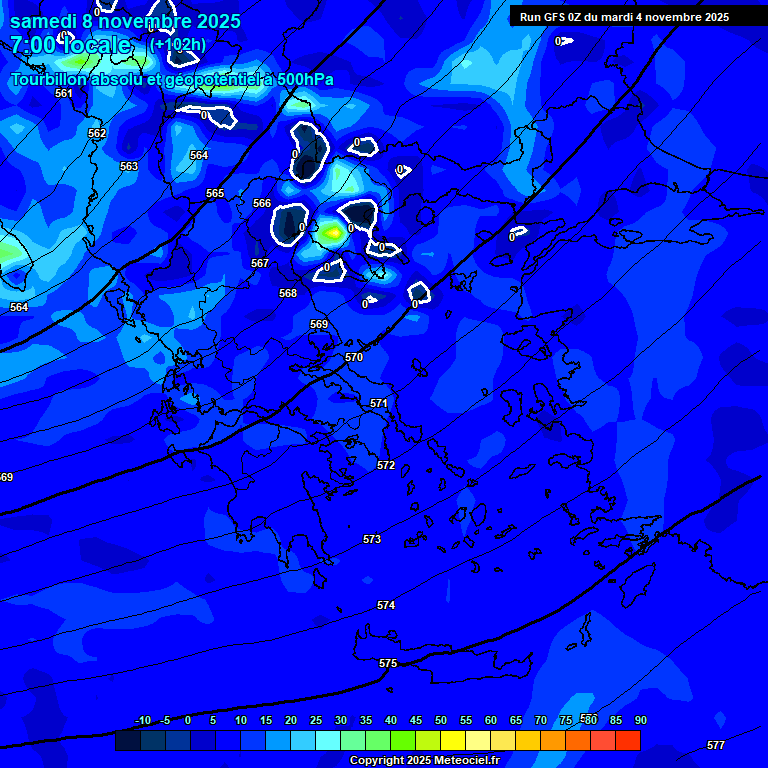Click the Tourbillon absolu et géopotentiel subtitle
The image size is (768, 768).
172,80
